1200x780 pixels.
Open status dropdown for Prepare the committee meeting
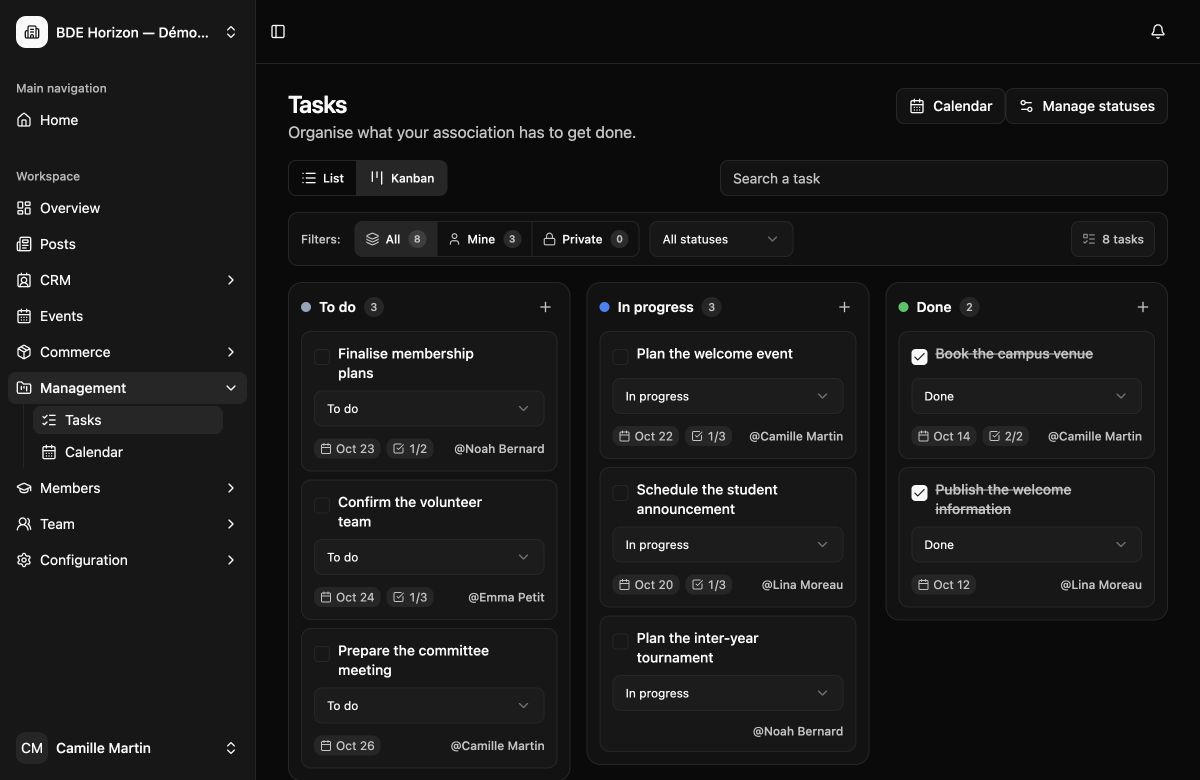point(429,706)
